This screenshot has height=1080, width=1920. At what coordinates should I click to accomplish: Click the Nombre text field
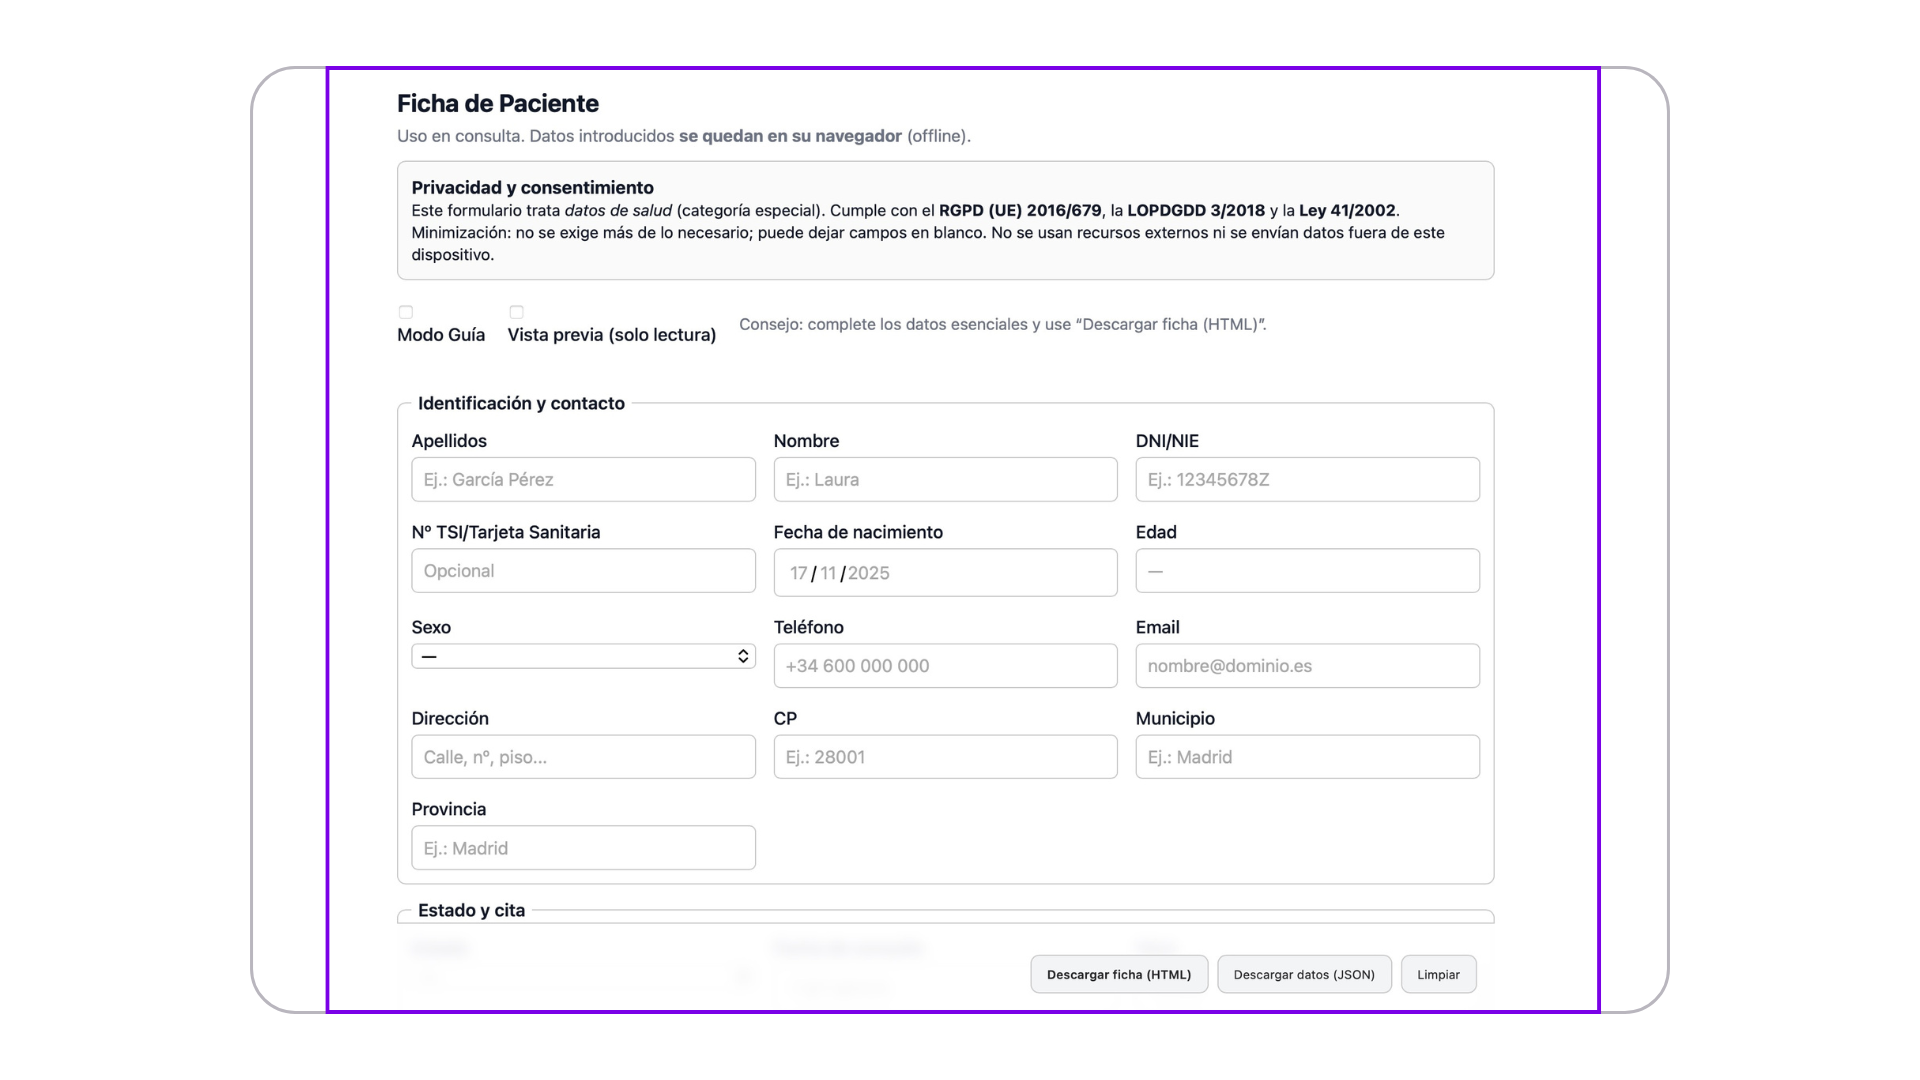pos(945,480)
